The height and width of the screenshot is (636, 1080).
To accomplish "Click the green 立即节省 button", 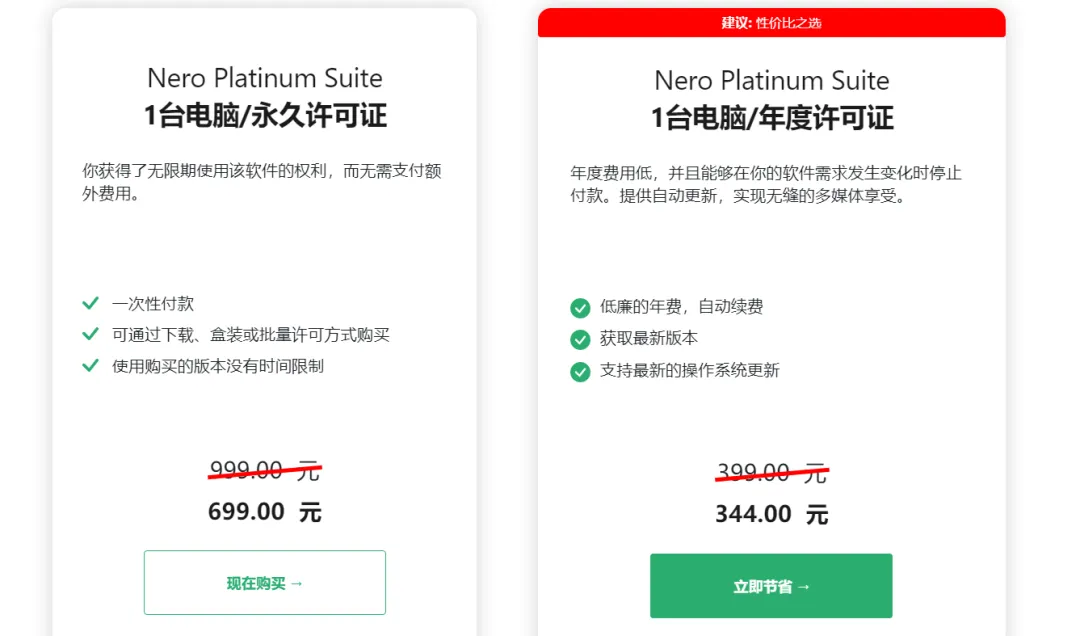I will 771,586.
